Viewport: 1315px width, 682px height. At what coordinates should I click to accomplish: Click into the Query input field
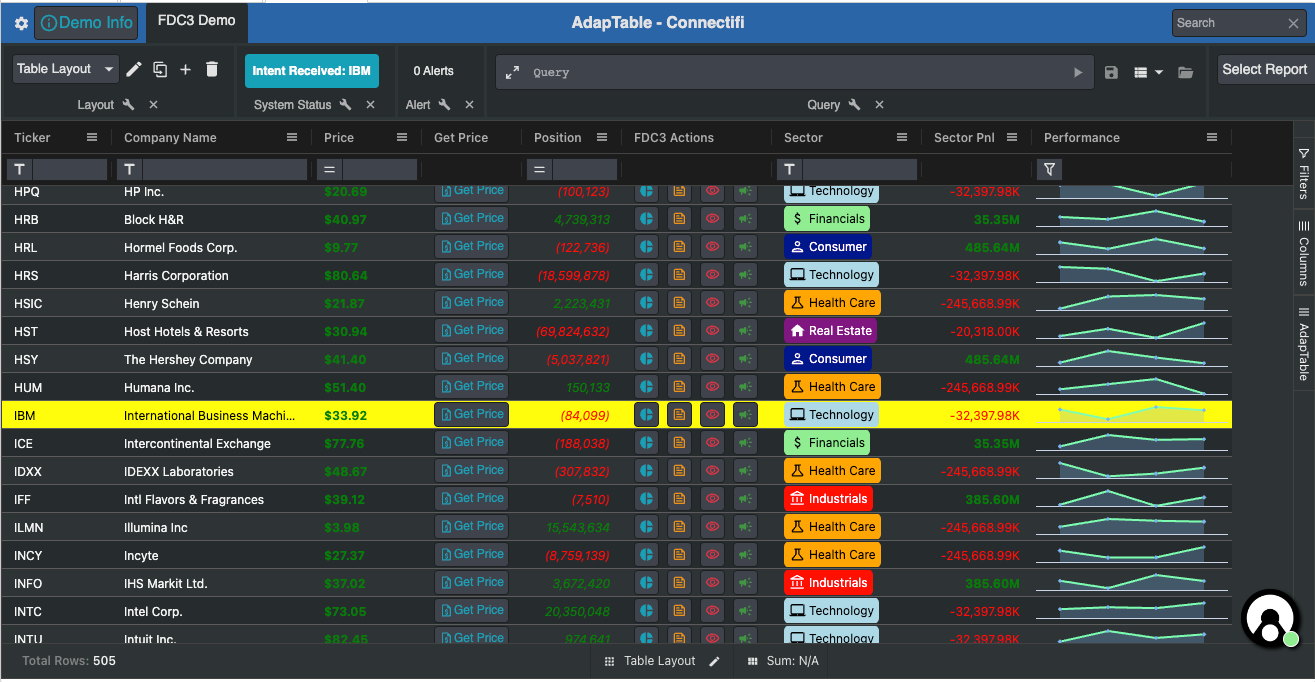point(797,72)
